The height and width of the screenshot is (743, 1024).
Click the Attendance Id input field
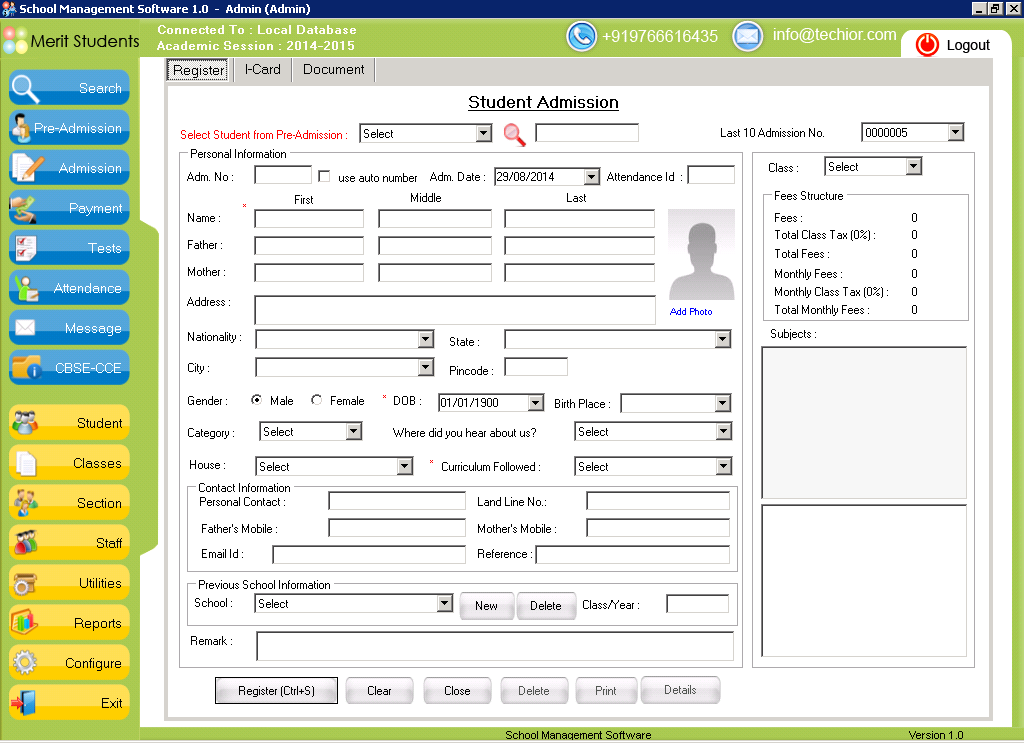coord(711,175)
